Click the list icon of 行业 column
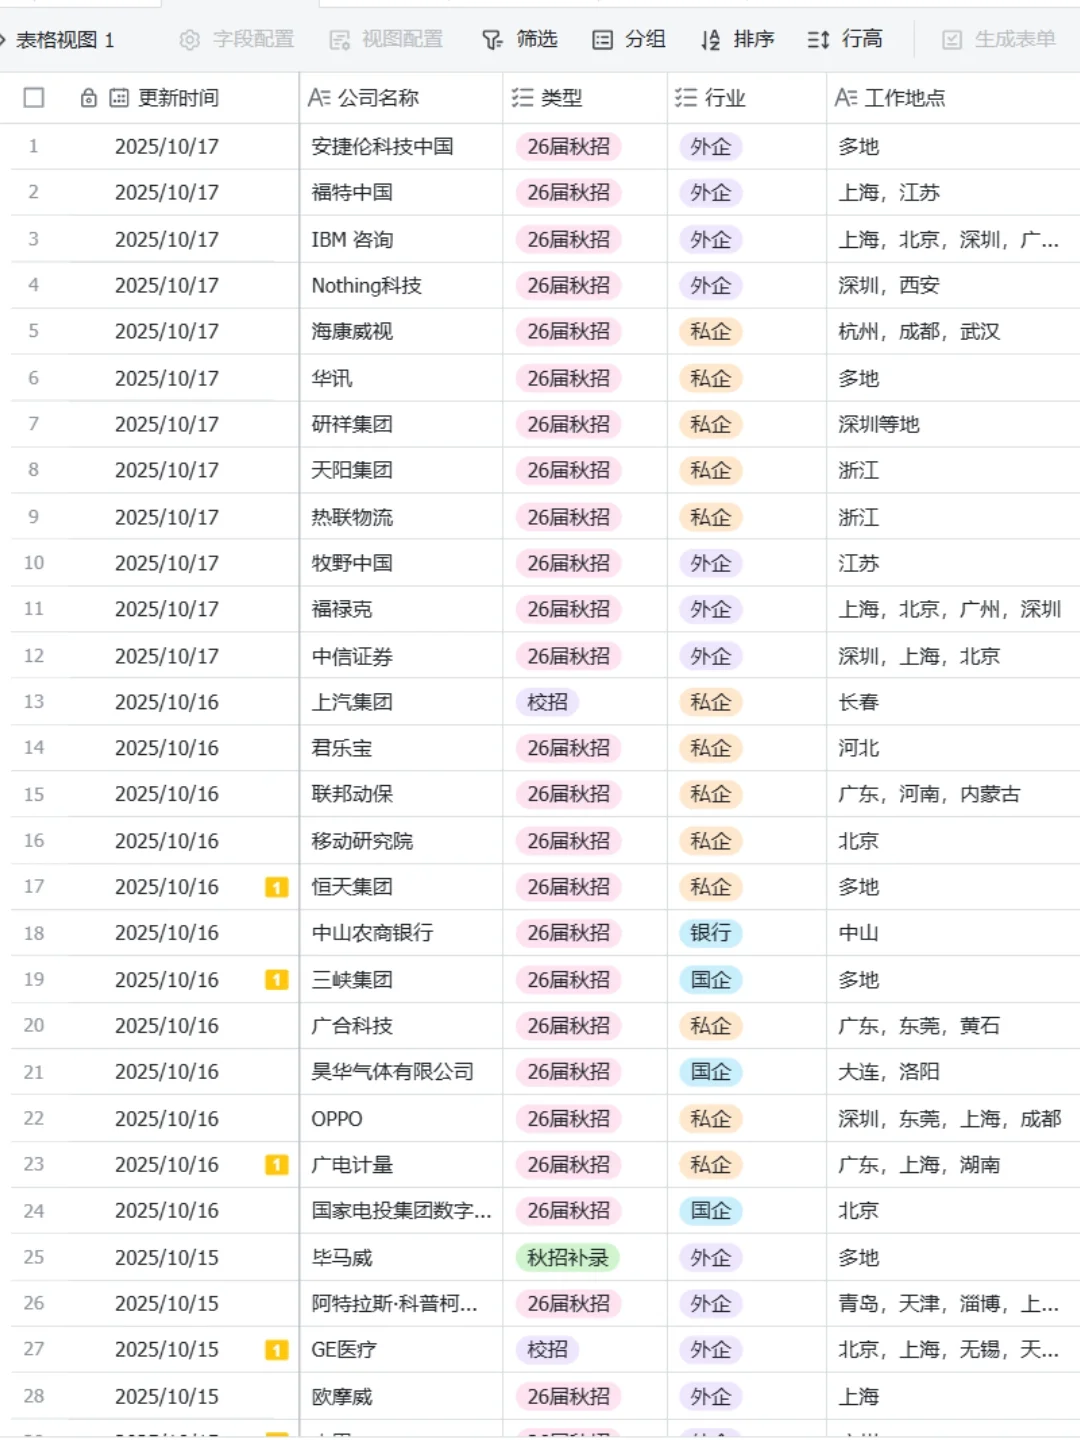This screenshot has width=1080, height=1440. point(686,97)
